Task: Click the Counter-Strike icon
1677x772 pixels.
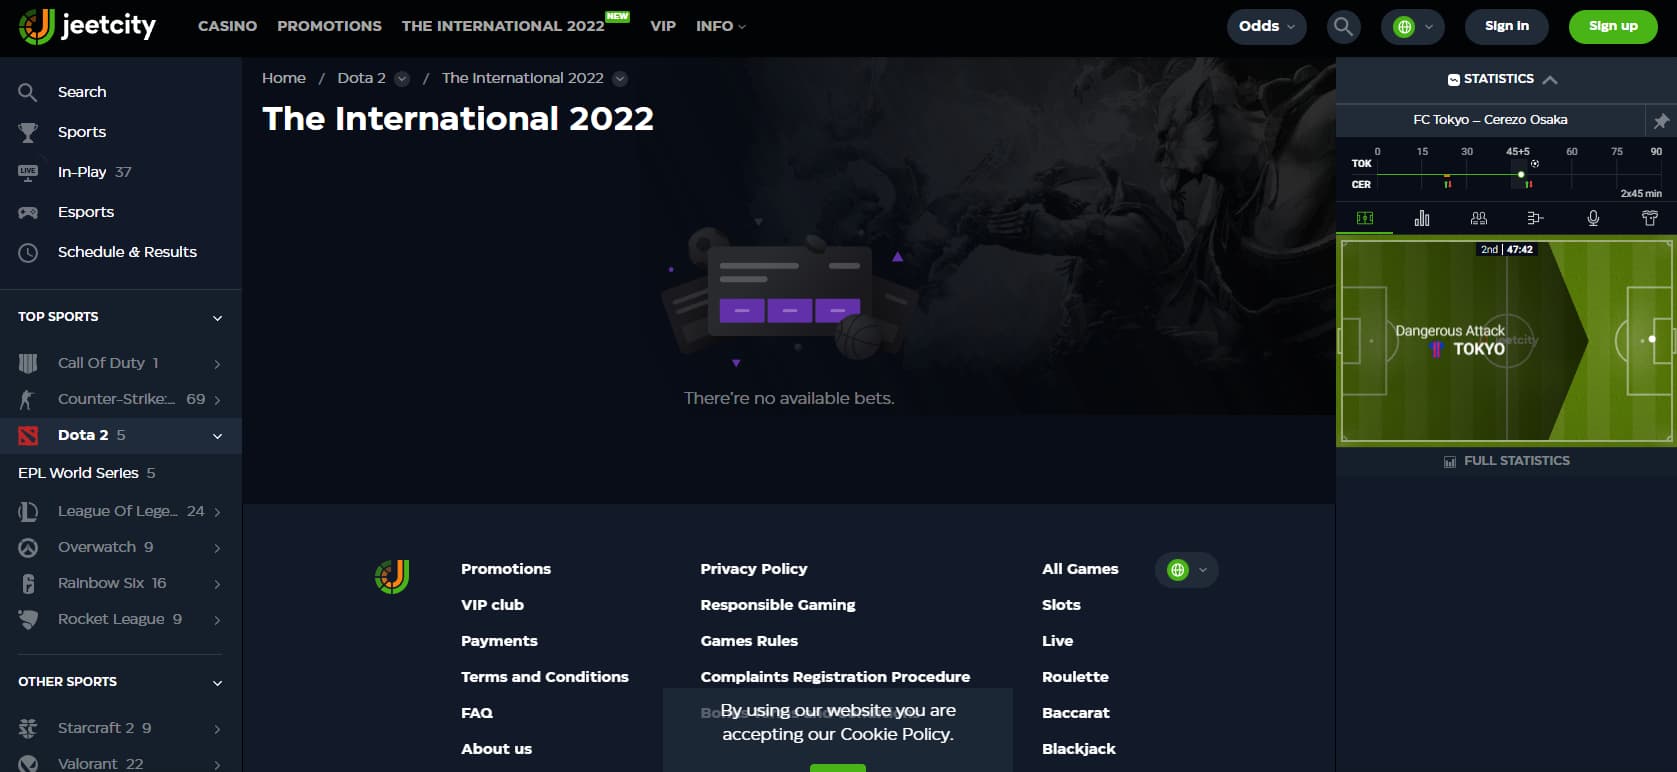Action: click(28, 399)
